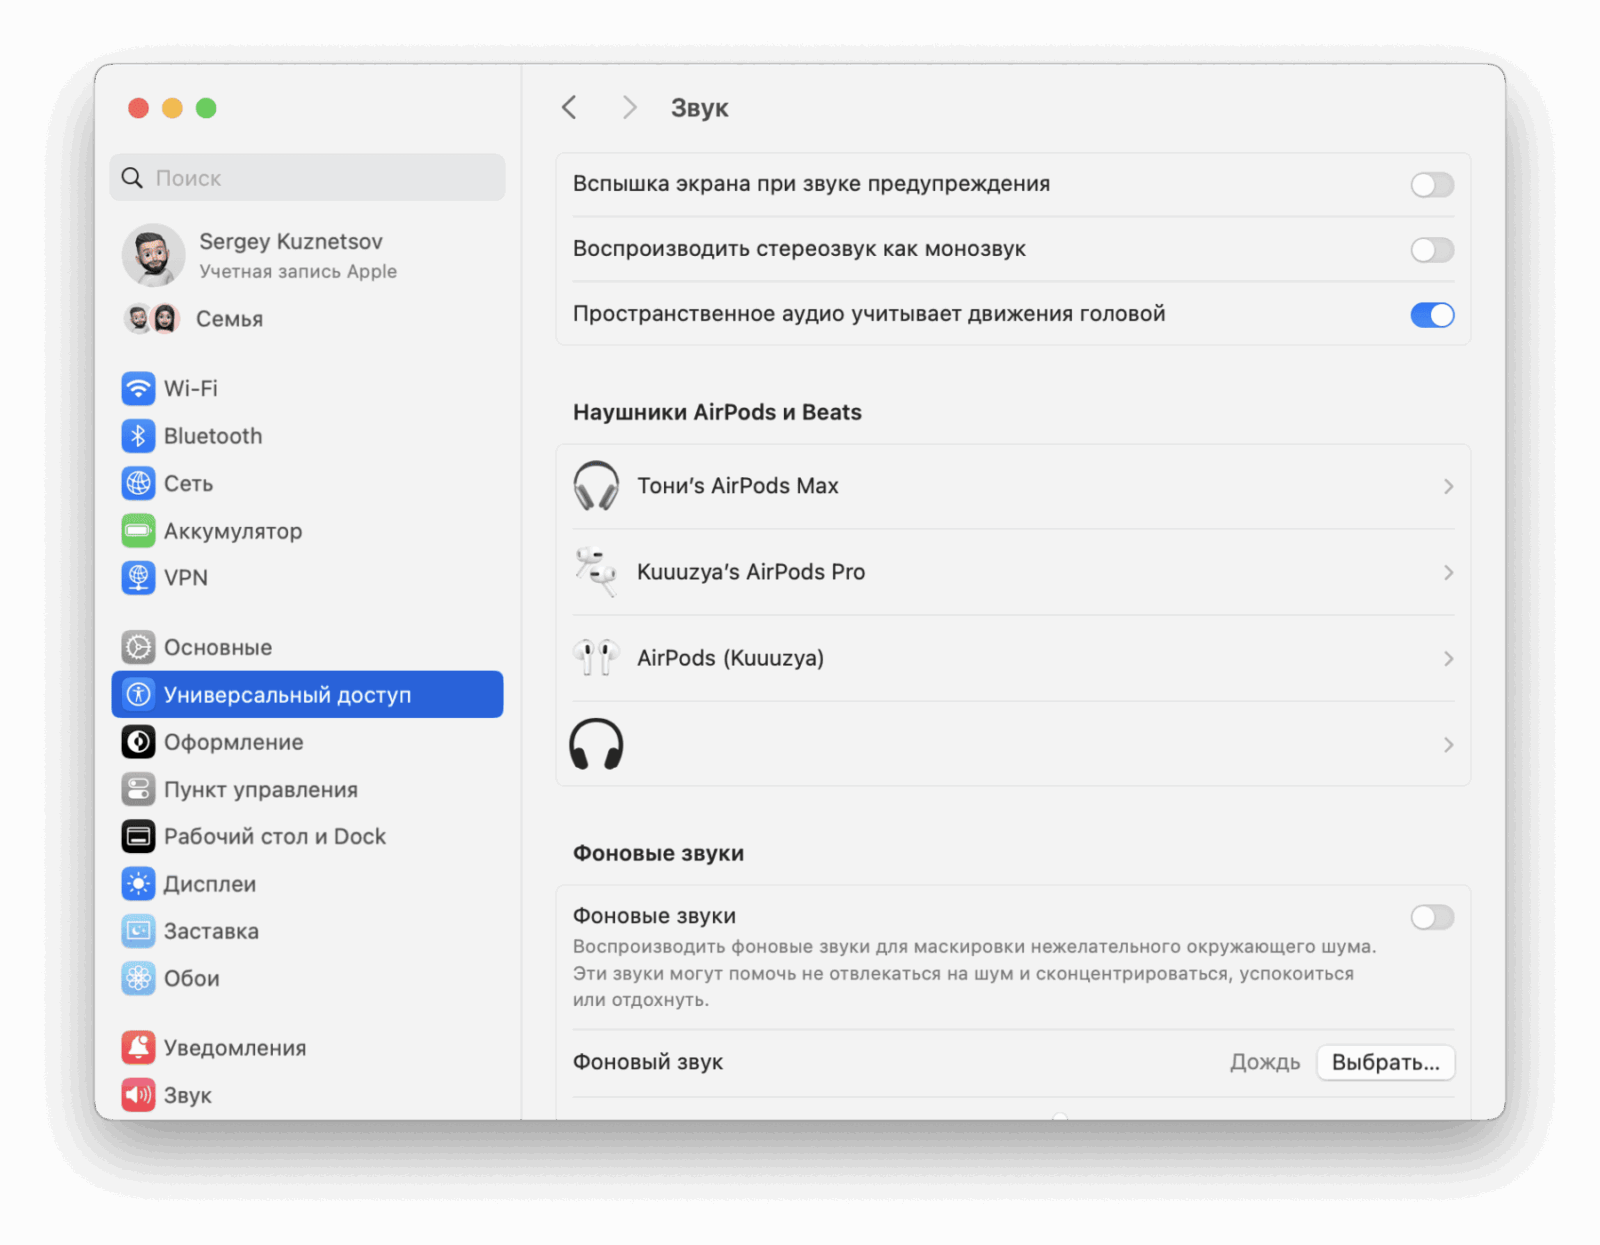
Task: Click the Сеть sidebar label
Action: 188,483
